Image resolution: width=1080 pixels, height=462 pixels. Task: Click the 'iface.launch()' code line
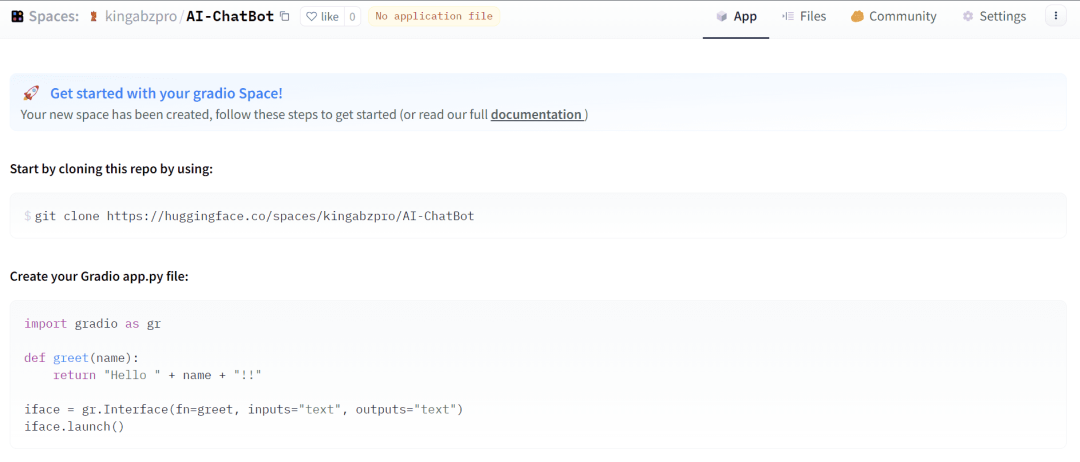click(74, 427)
